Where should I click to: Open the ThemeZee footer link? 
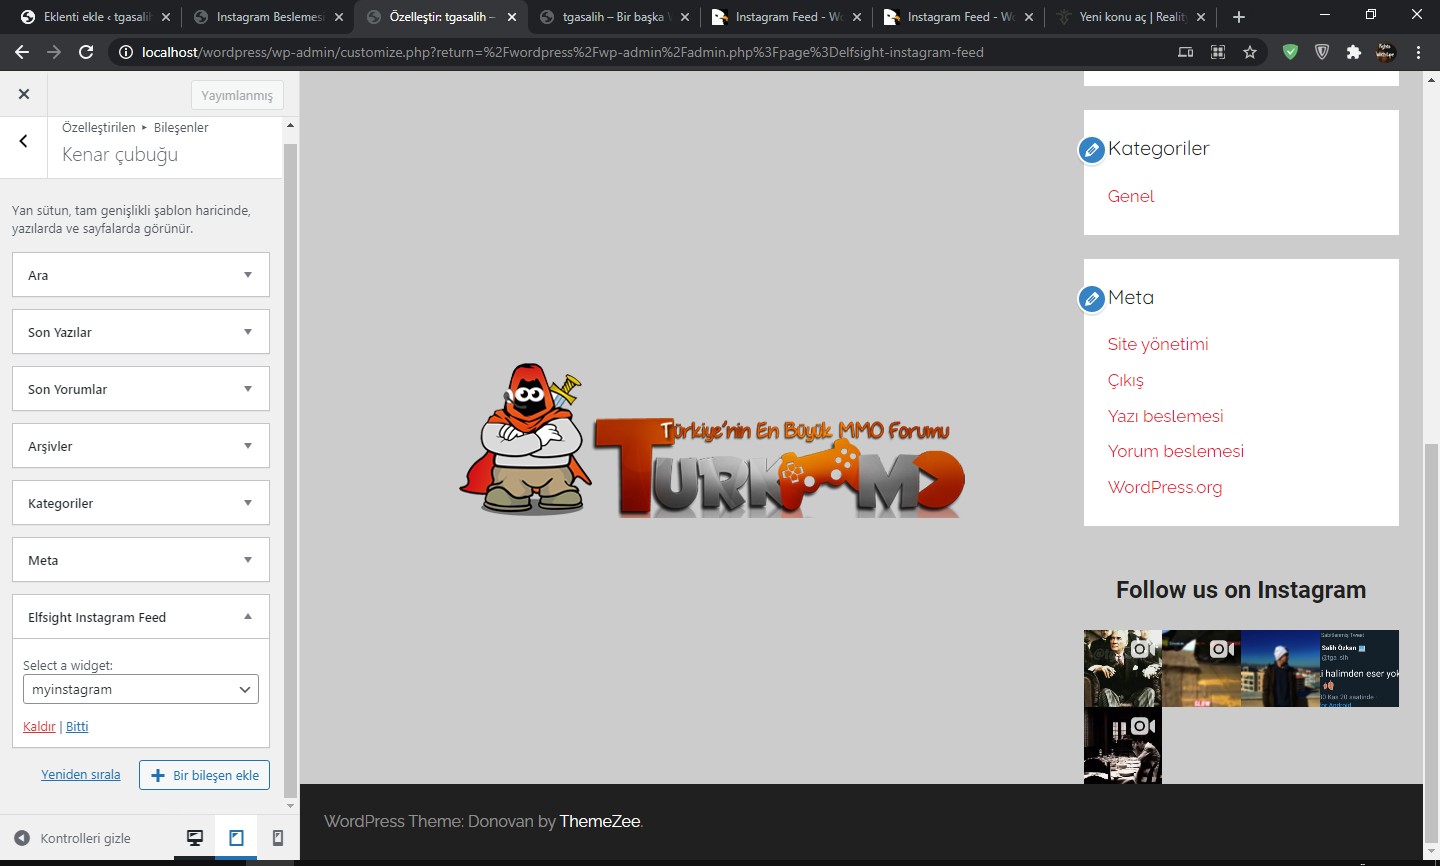(x=600, y=822)
